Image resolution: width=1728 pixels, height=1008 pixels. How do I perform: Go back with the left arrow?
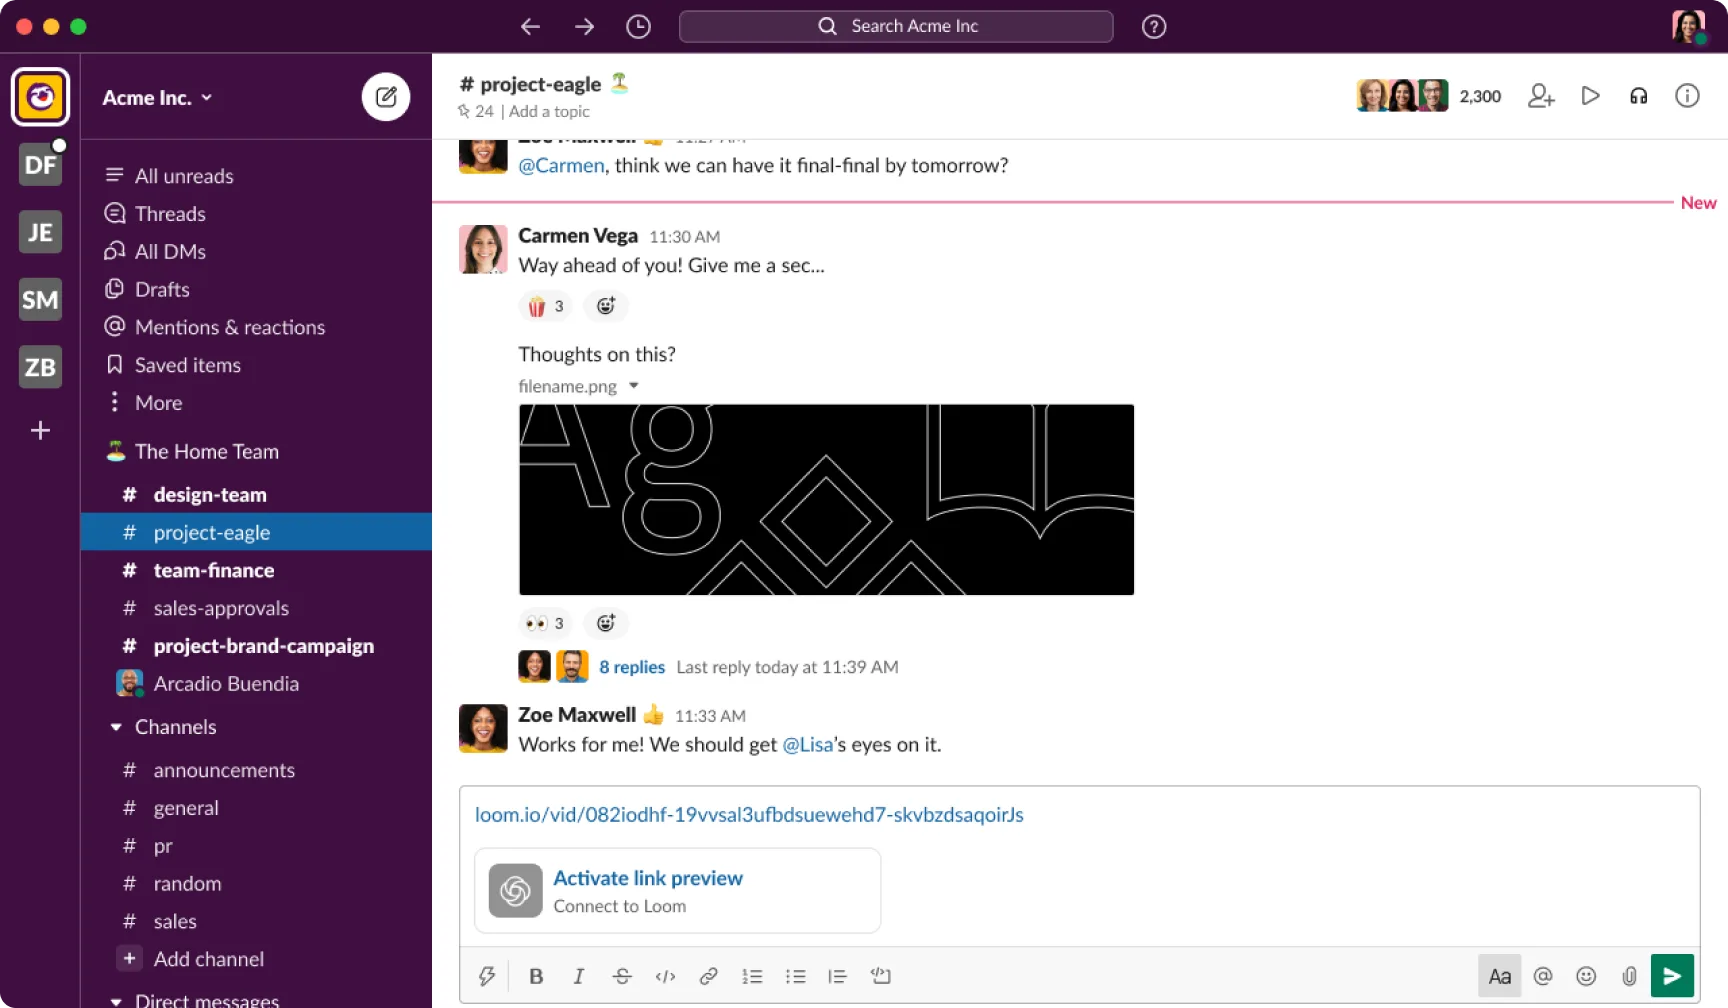click(530, 27)
